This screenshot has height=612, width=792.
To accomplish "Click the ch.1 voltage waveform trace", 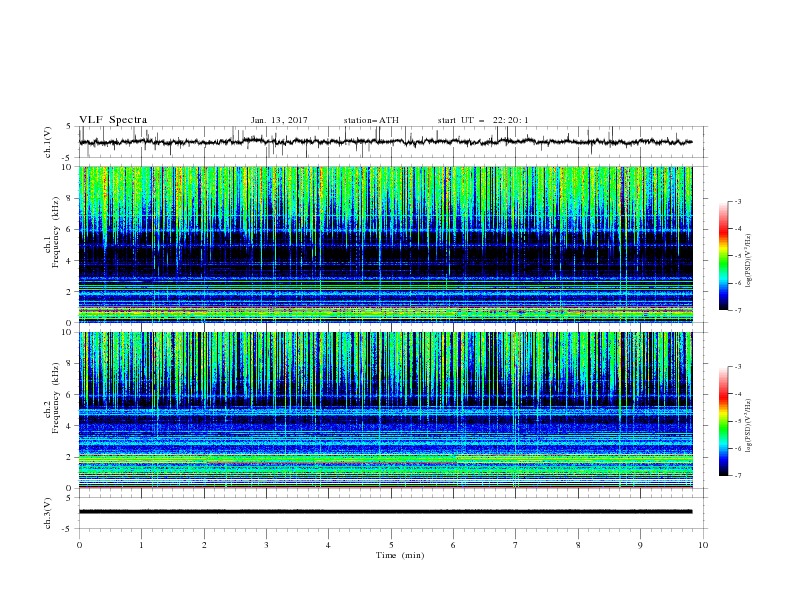I will 385,142.
